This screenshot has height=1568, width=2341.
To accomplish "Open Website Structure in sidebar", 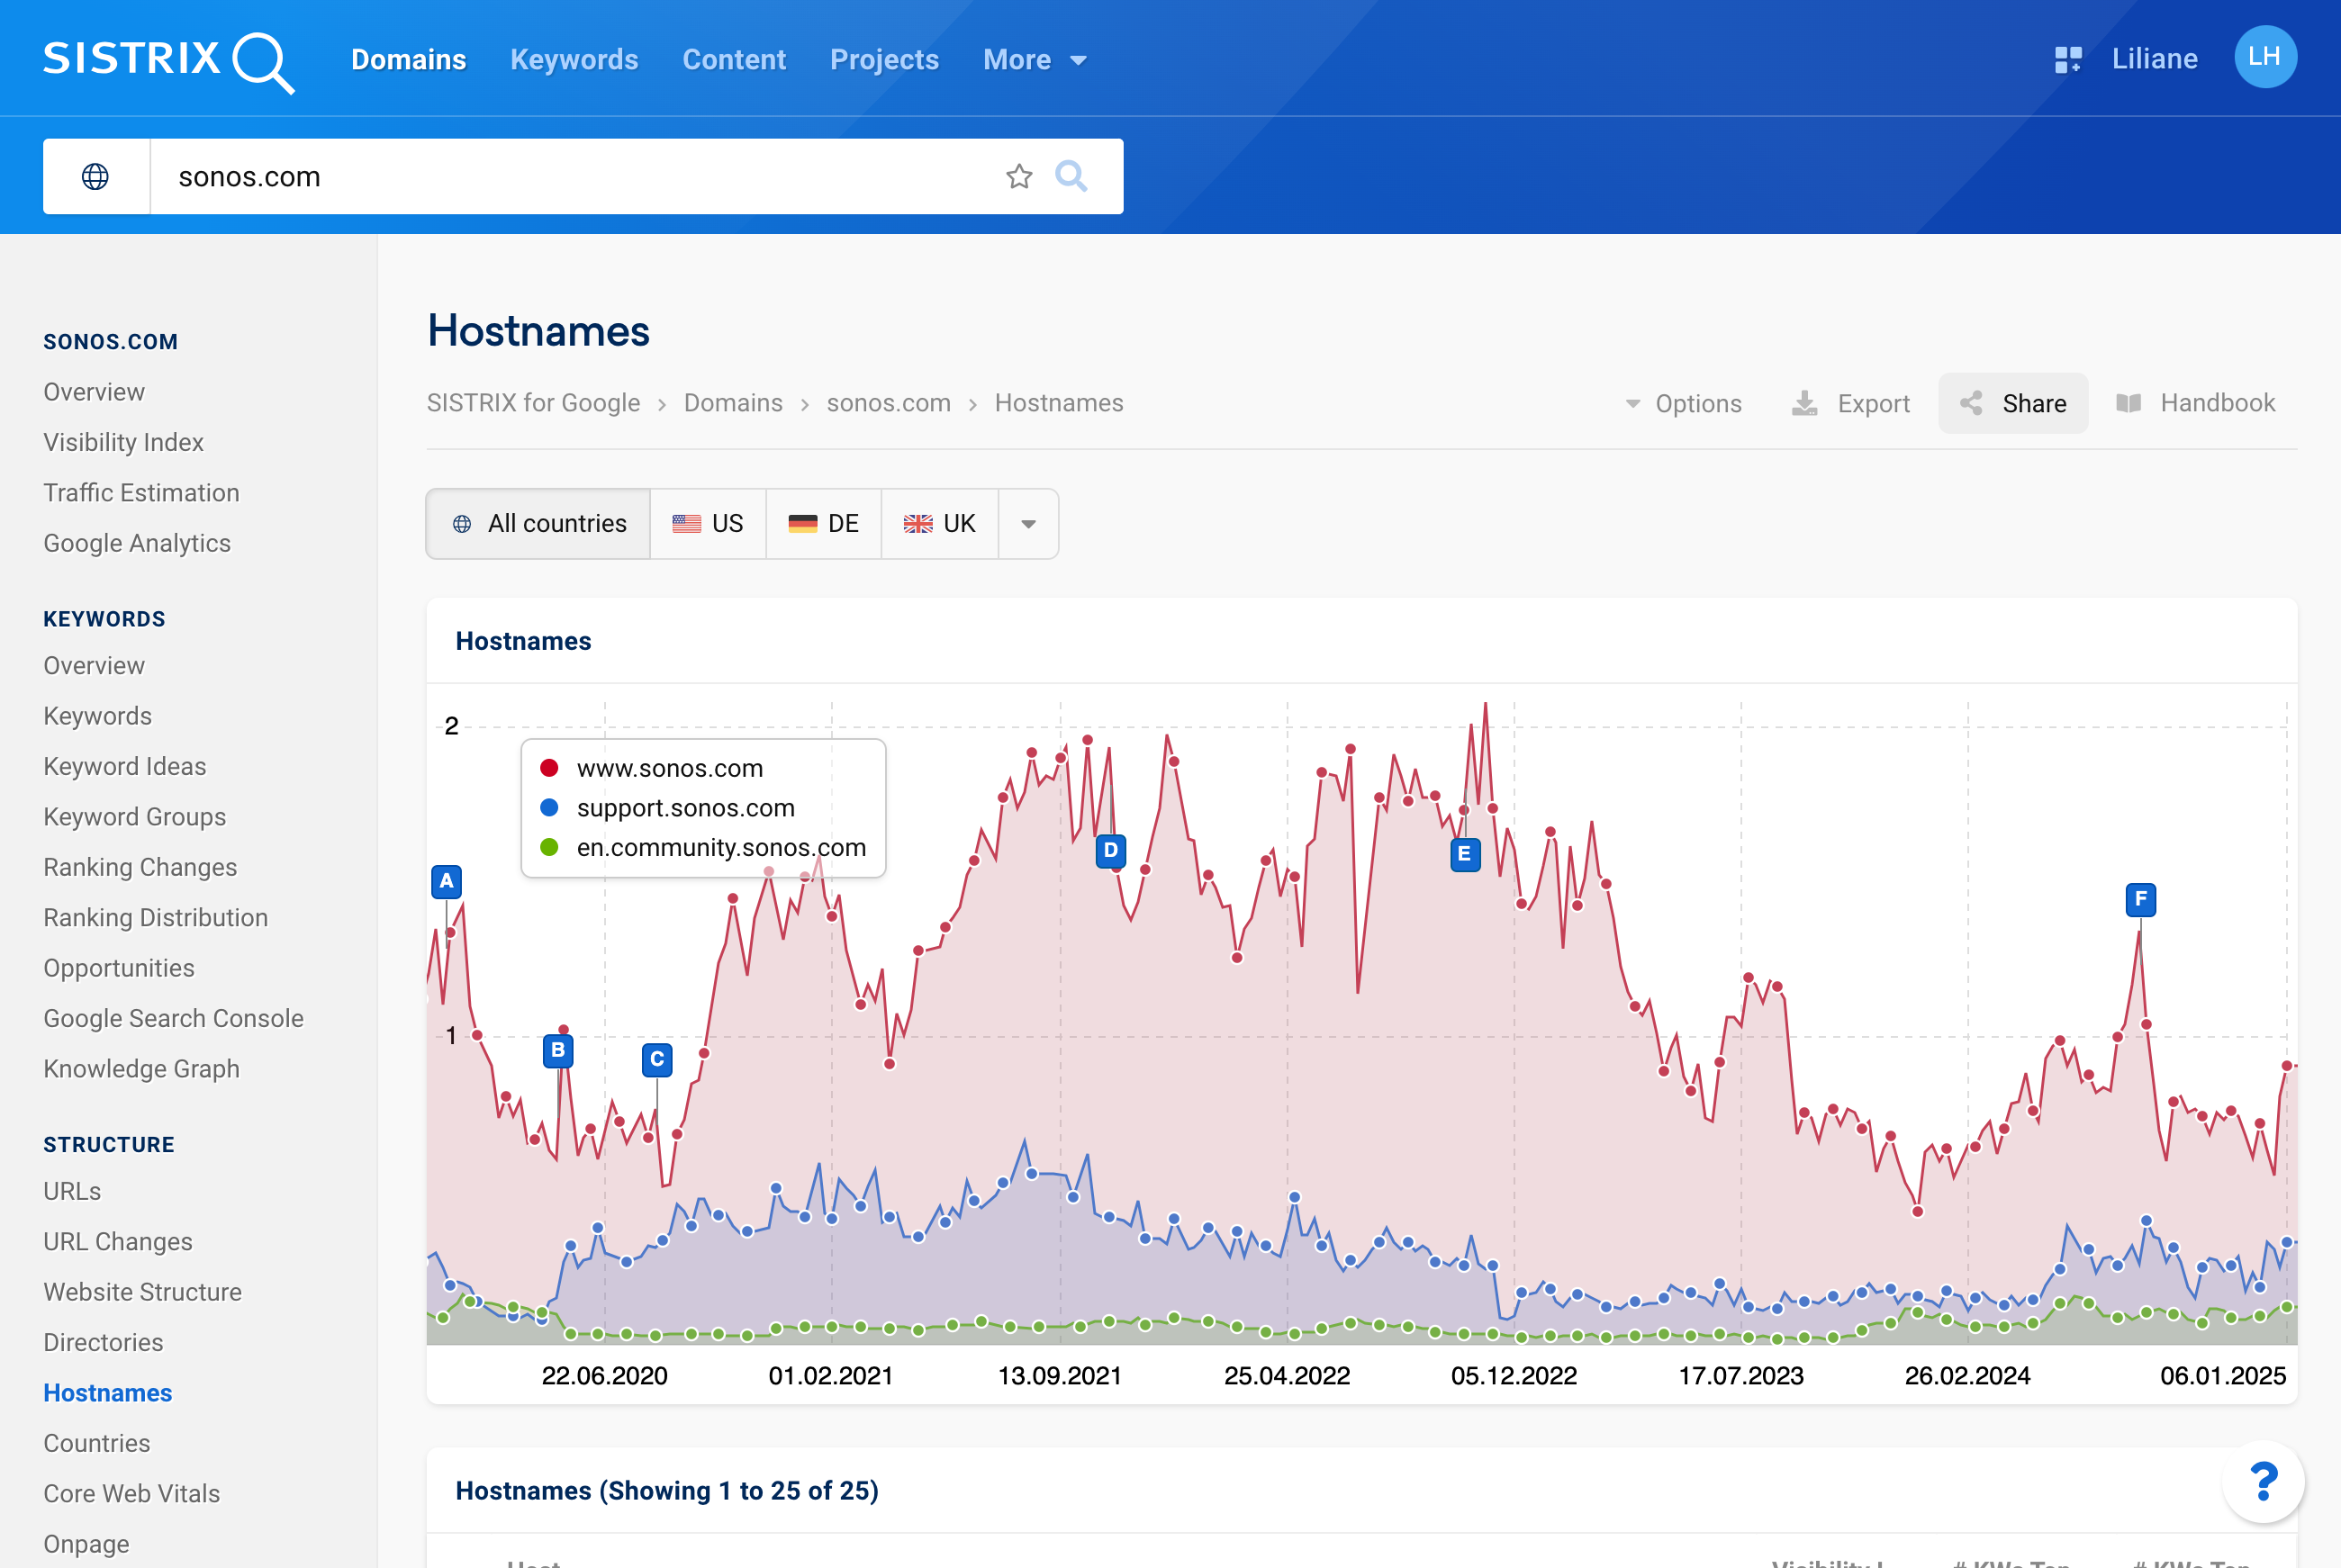I will tap(142, 1292).
